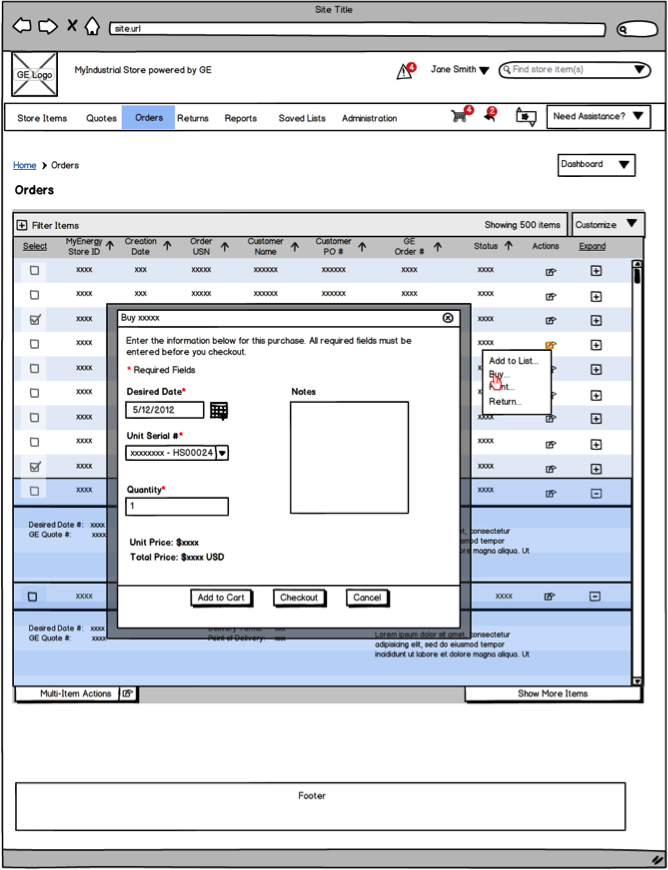Screen dimensions: 668x870
Task: Click the action icon in the first table row
Action: point(550,272)
